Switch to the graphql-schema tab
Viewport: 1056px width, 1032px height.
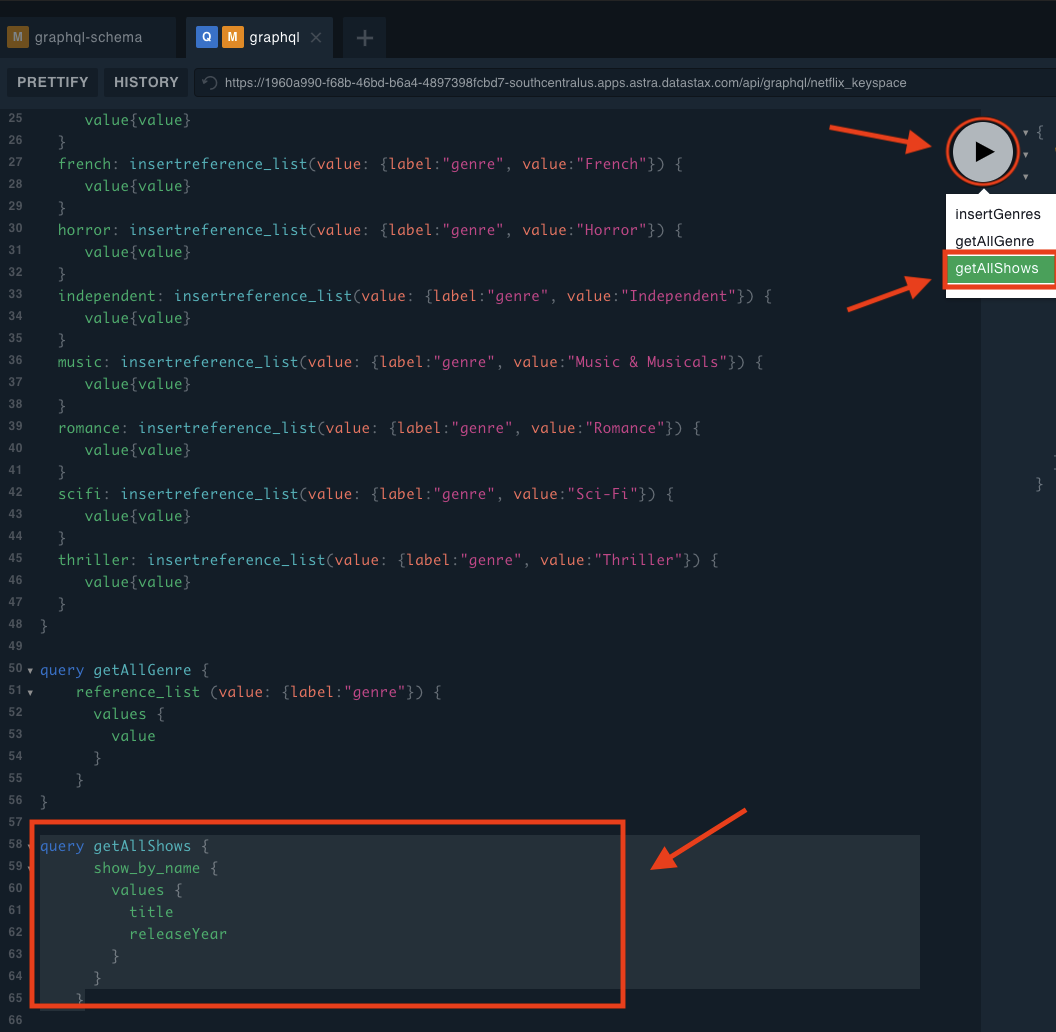pyautogui.click(x=88, y=37)
